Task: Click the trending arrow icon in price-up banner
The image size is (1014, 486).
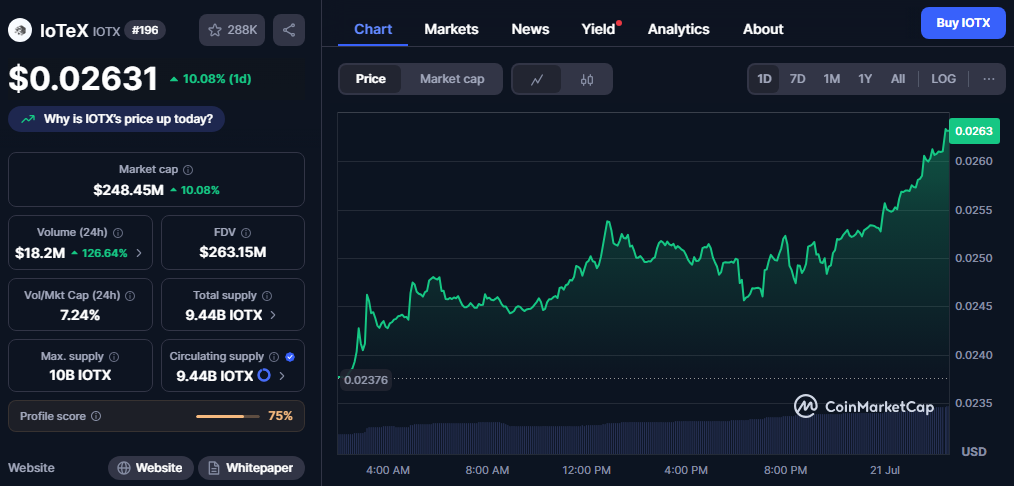Action: point(28,120)
